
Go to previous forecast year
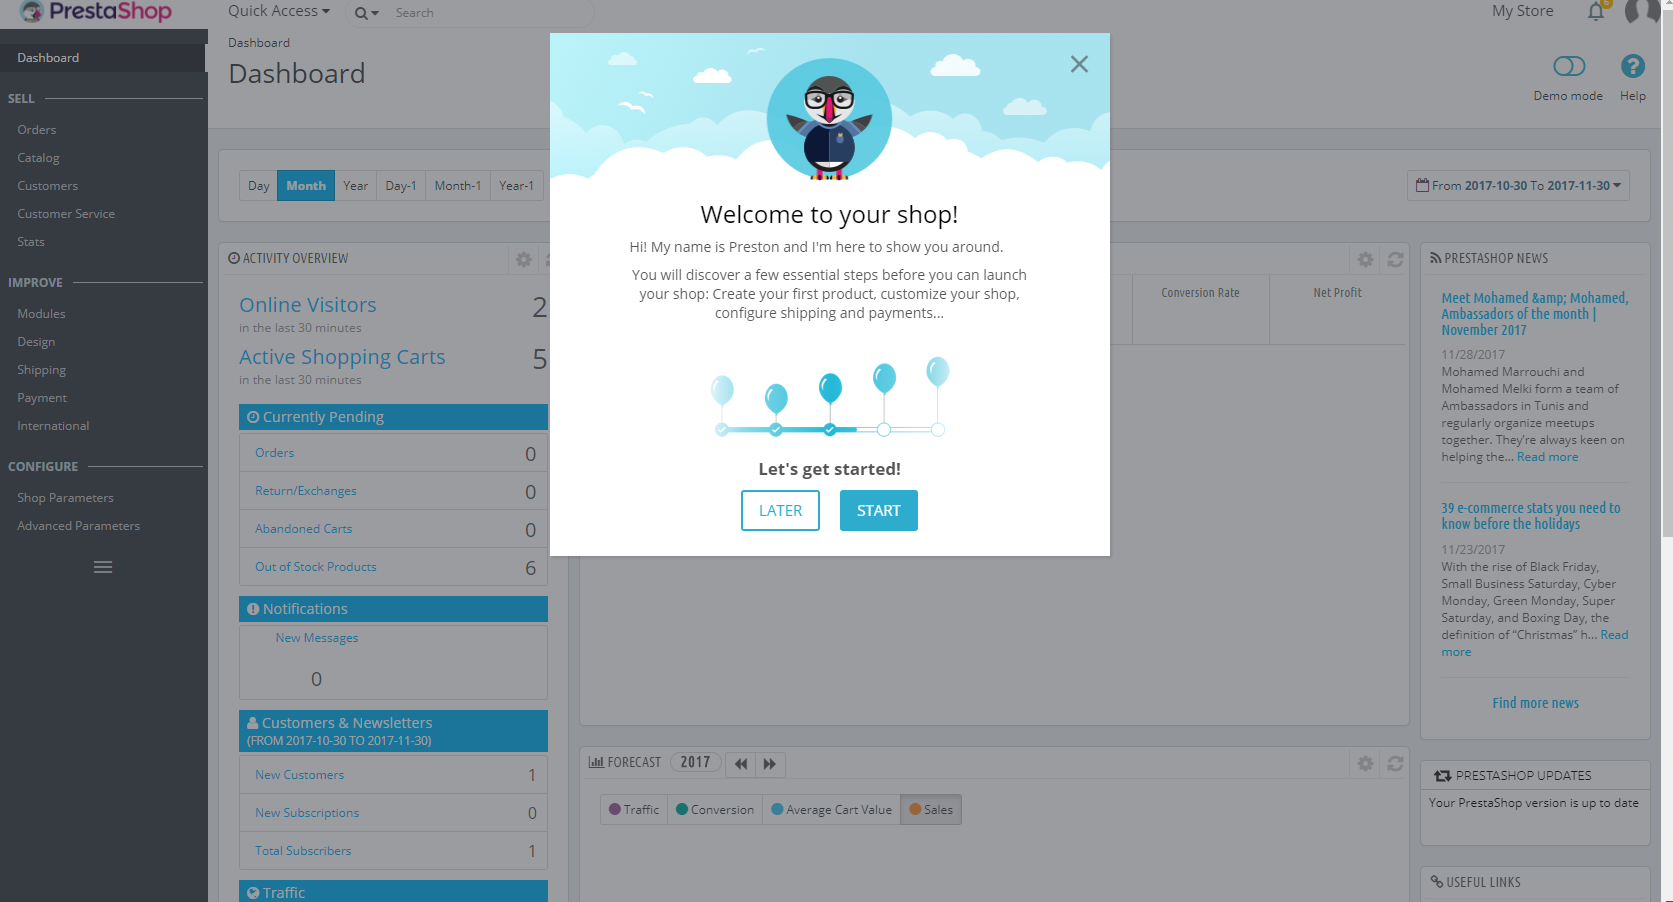pyautogui.click(x=741, y=764)
